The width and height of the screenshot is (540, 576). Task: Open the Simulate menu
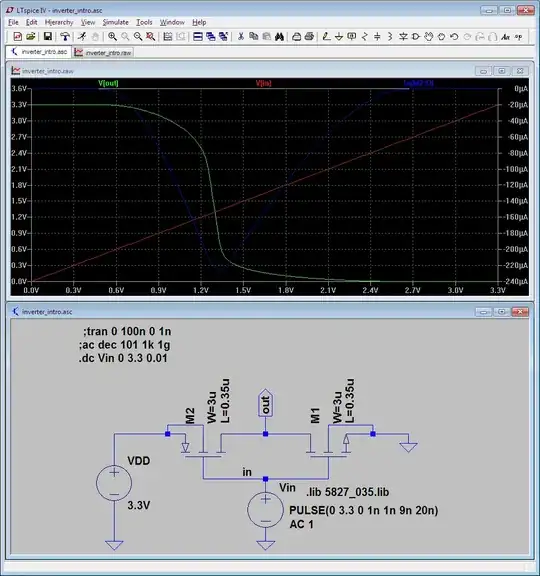[115, 22]
